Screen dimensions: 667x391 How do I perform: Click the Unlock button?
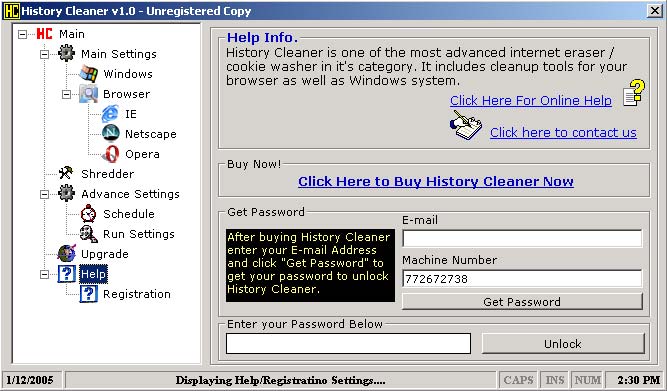coord(563,343)
